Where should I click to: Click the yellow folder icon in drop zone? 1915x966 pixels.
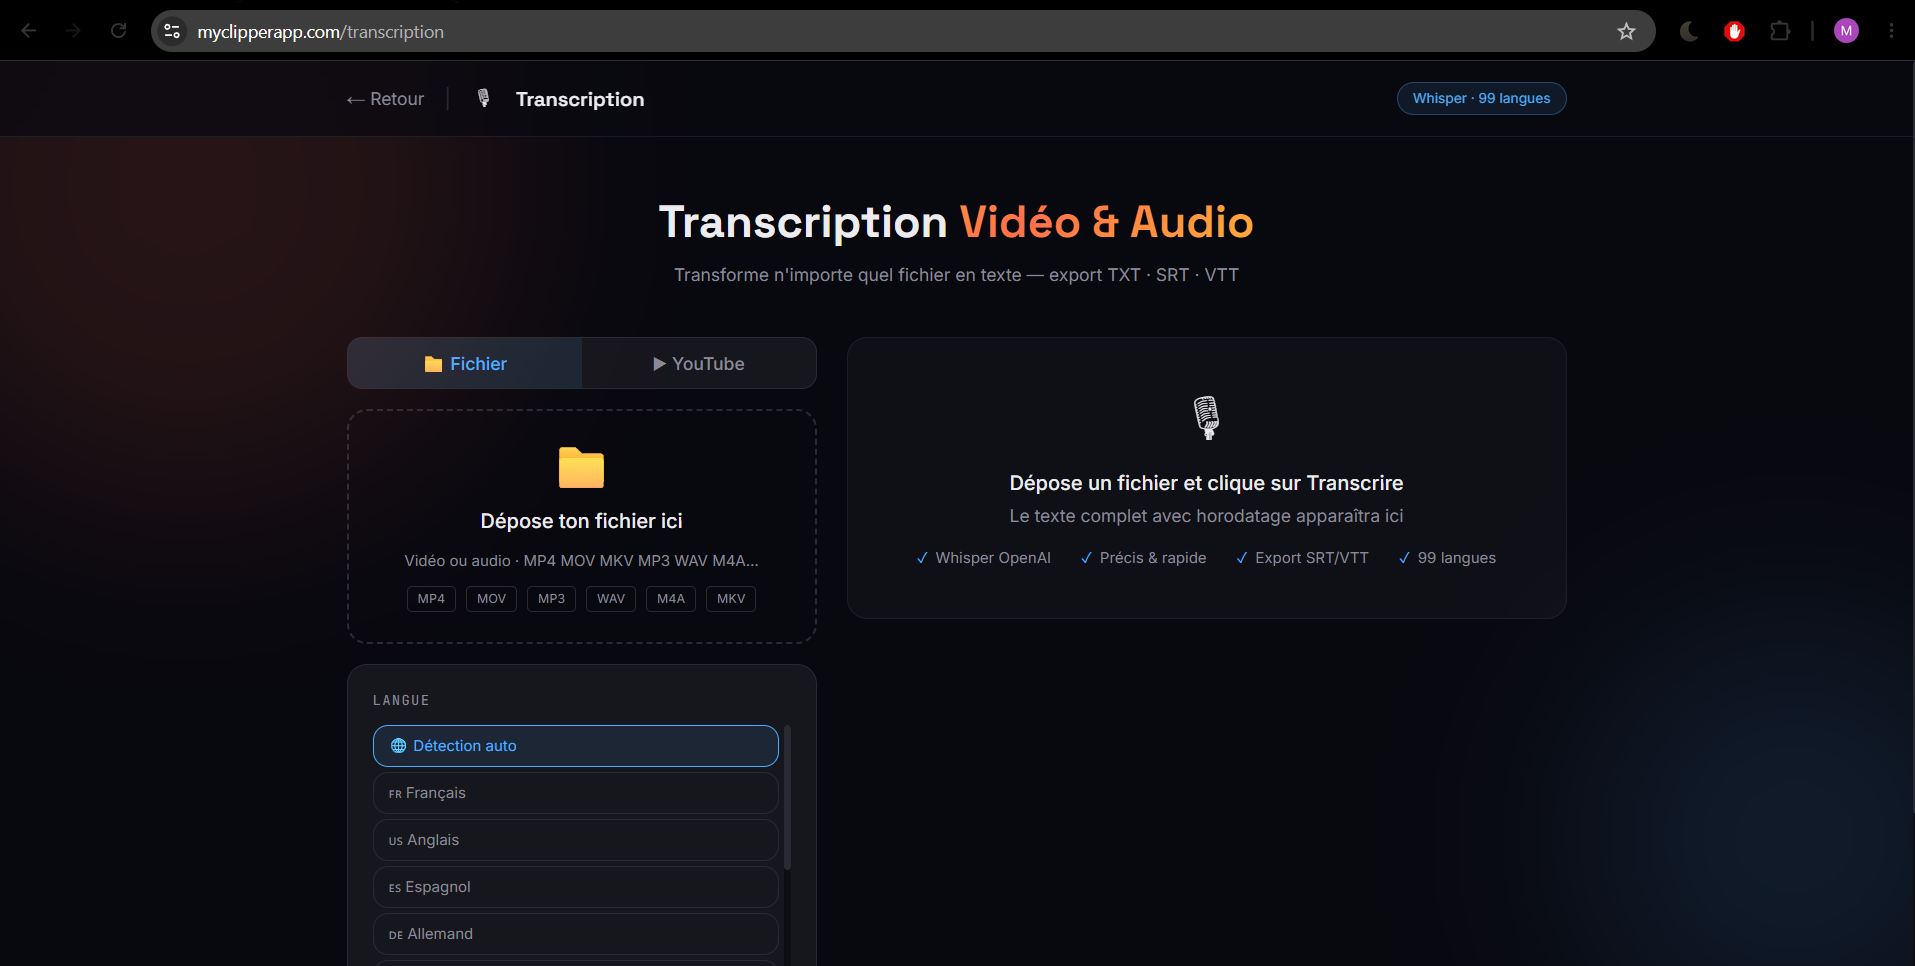[x=581, y=467]
